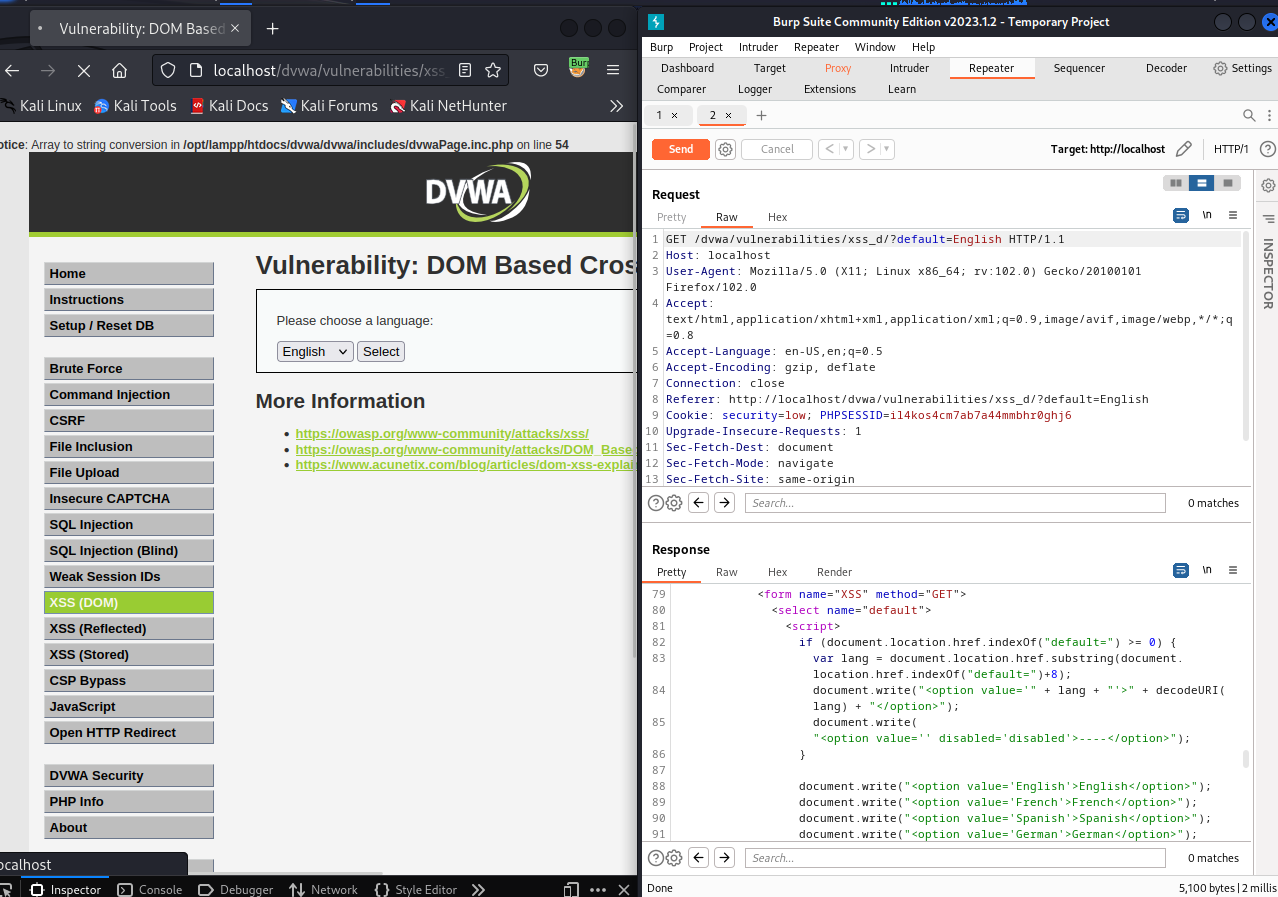1278x897 pixels.
Task: Open Burp Settings
Action: pos(1242,68)
